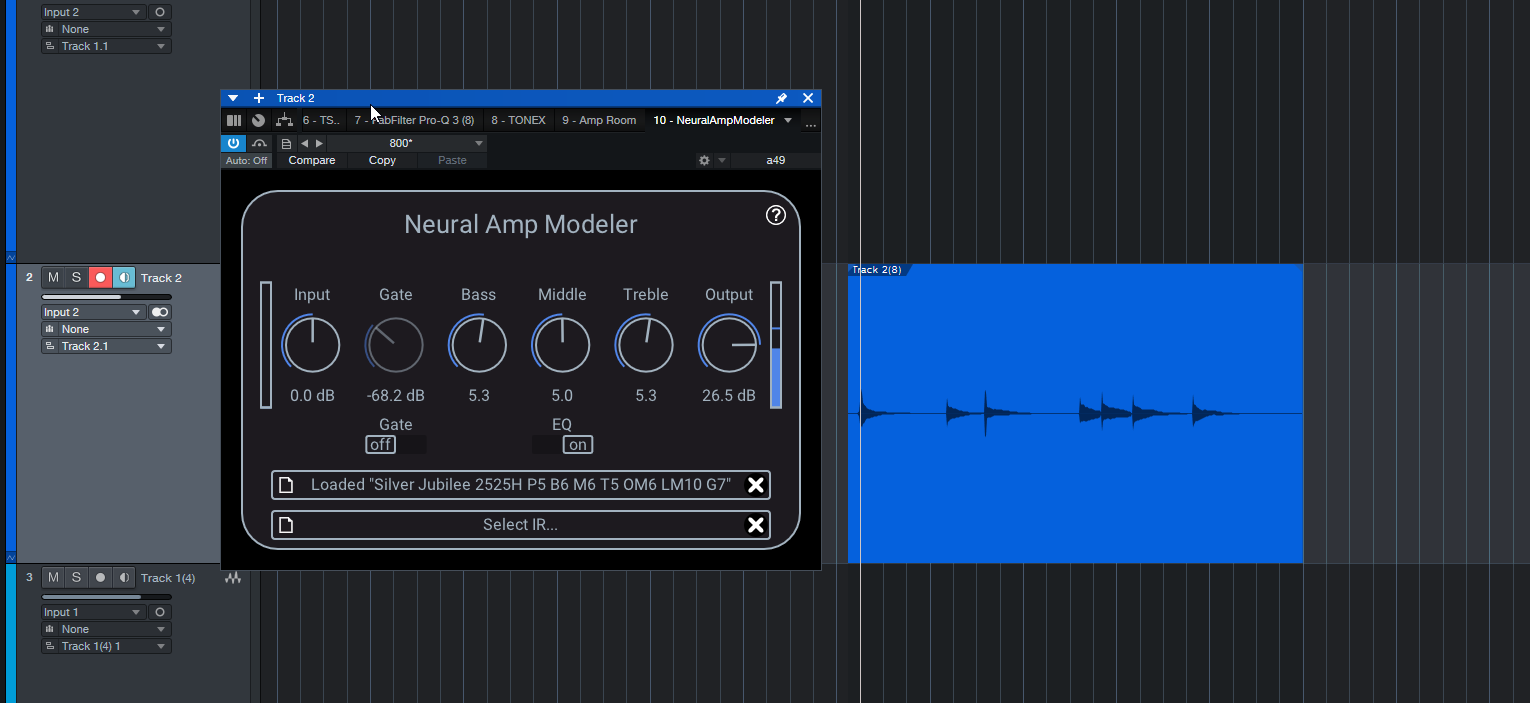This screenshot has height=703, width=1530.
Task: Solo Track 1(4)
Action: 76,577
